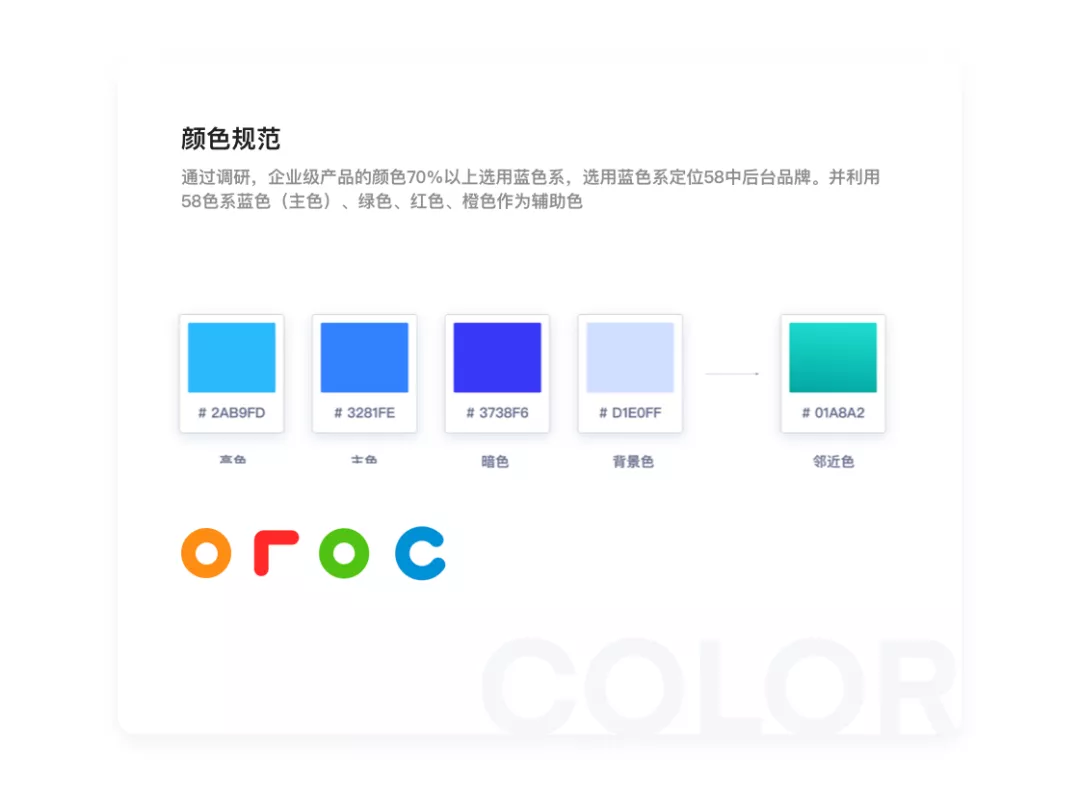Select the pale background D1E0FF swatch
The height and width of the screenshot is (793, 1080).
(x=630, y=358)
